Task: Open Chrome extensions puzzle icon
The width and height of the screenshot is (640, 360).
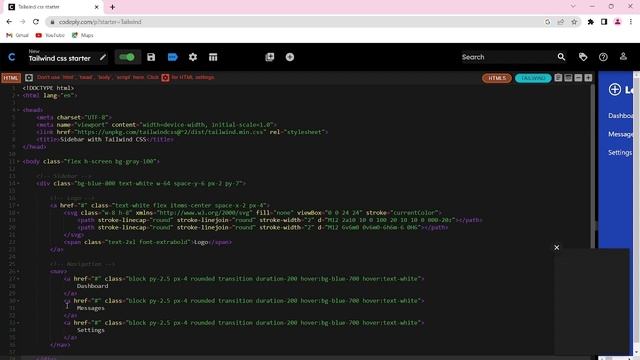Action: [591, 22]
